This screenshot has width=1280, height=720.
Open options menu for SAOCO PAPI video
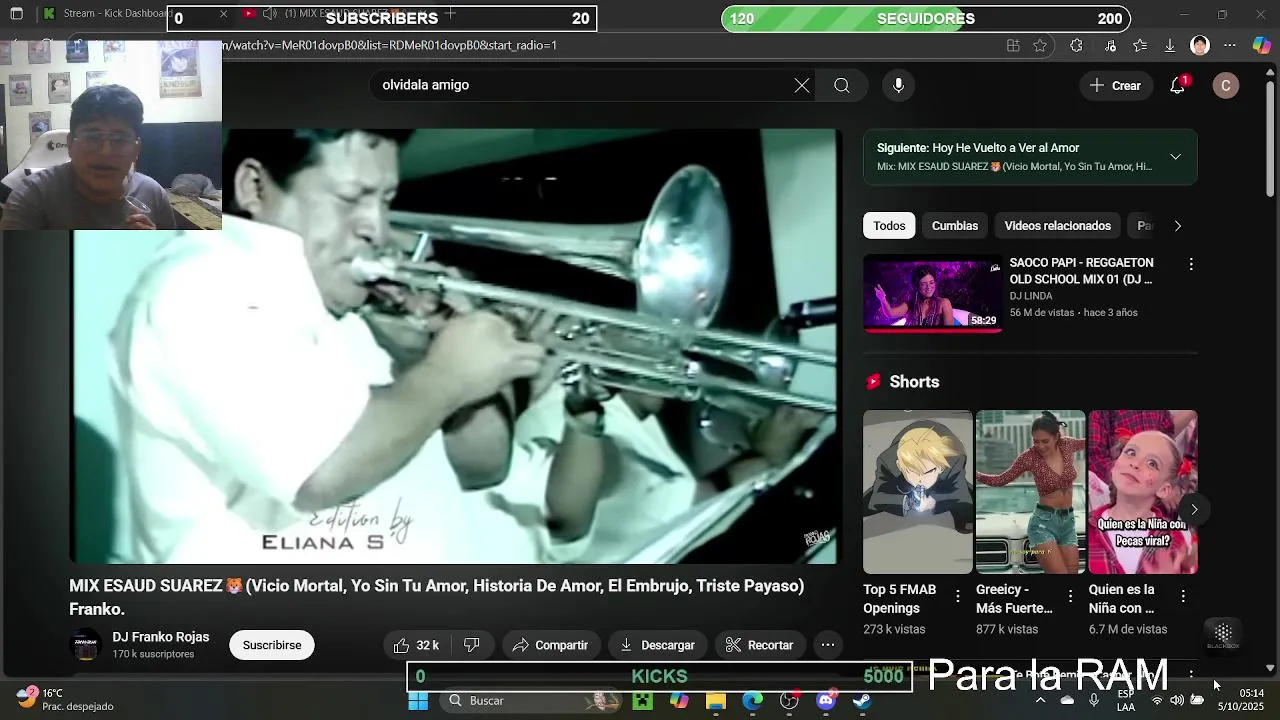tap(1190, 264)
